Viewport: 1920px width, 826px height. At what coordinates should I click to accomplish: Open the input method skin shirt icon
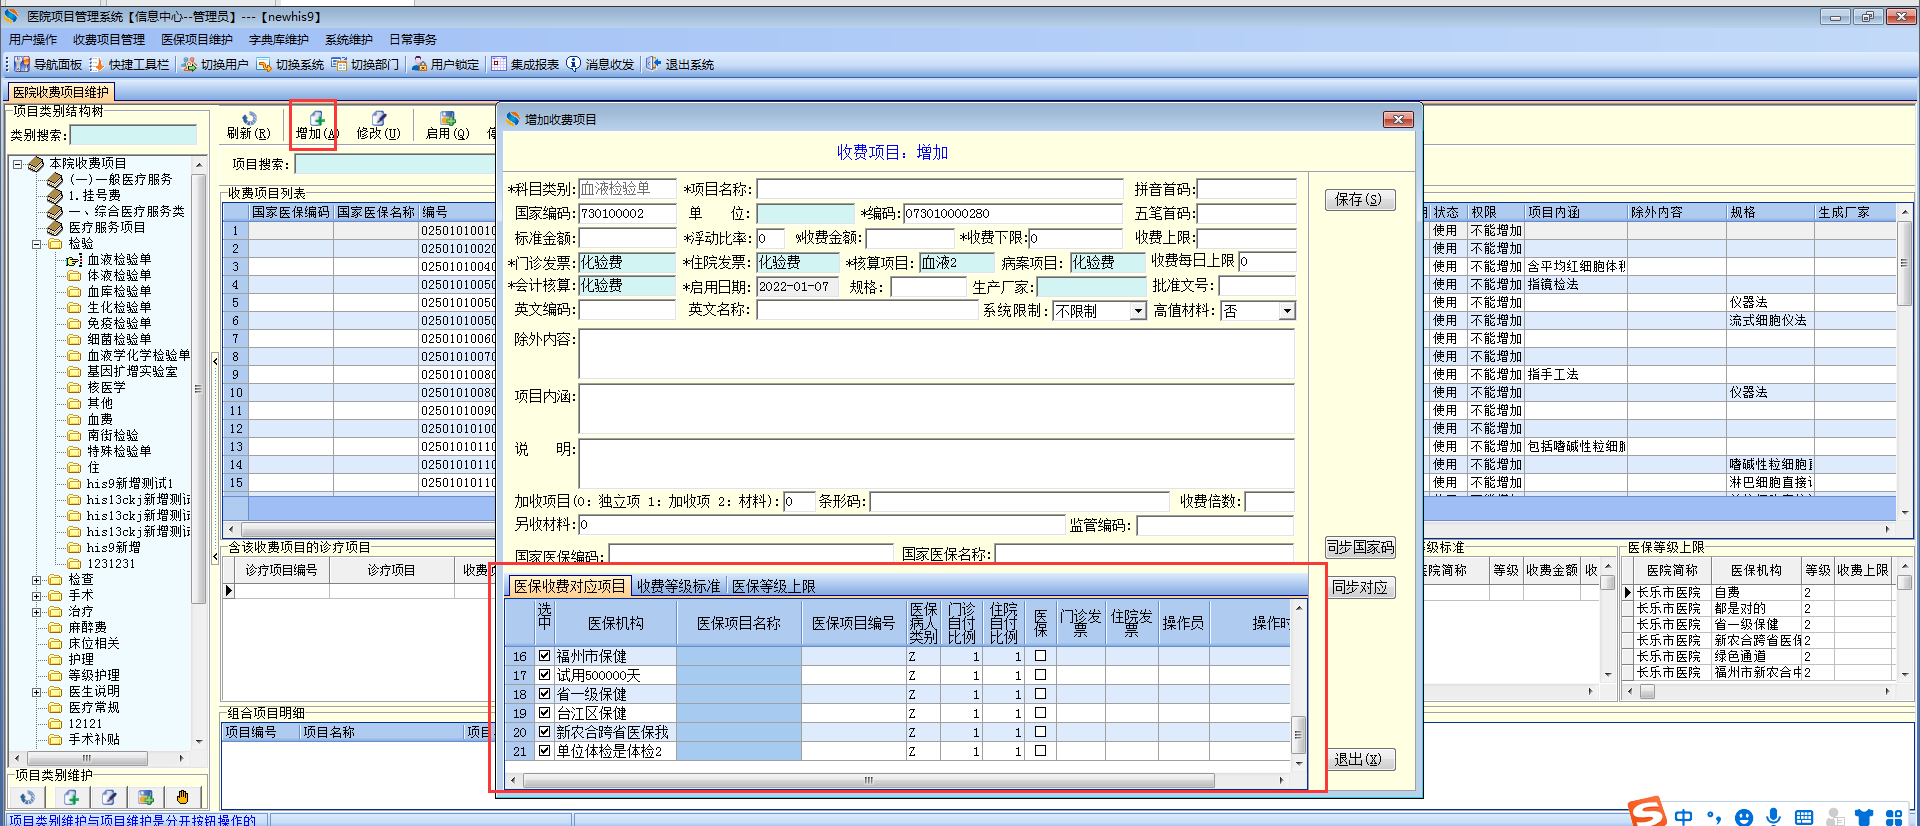[x=1864, y=817]
